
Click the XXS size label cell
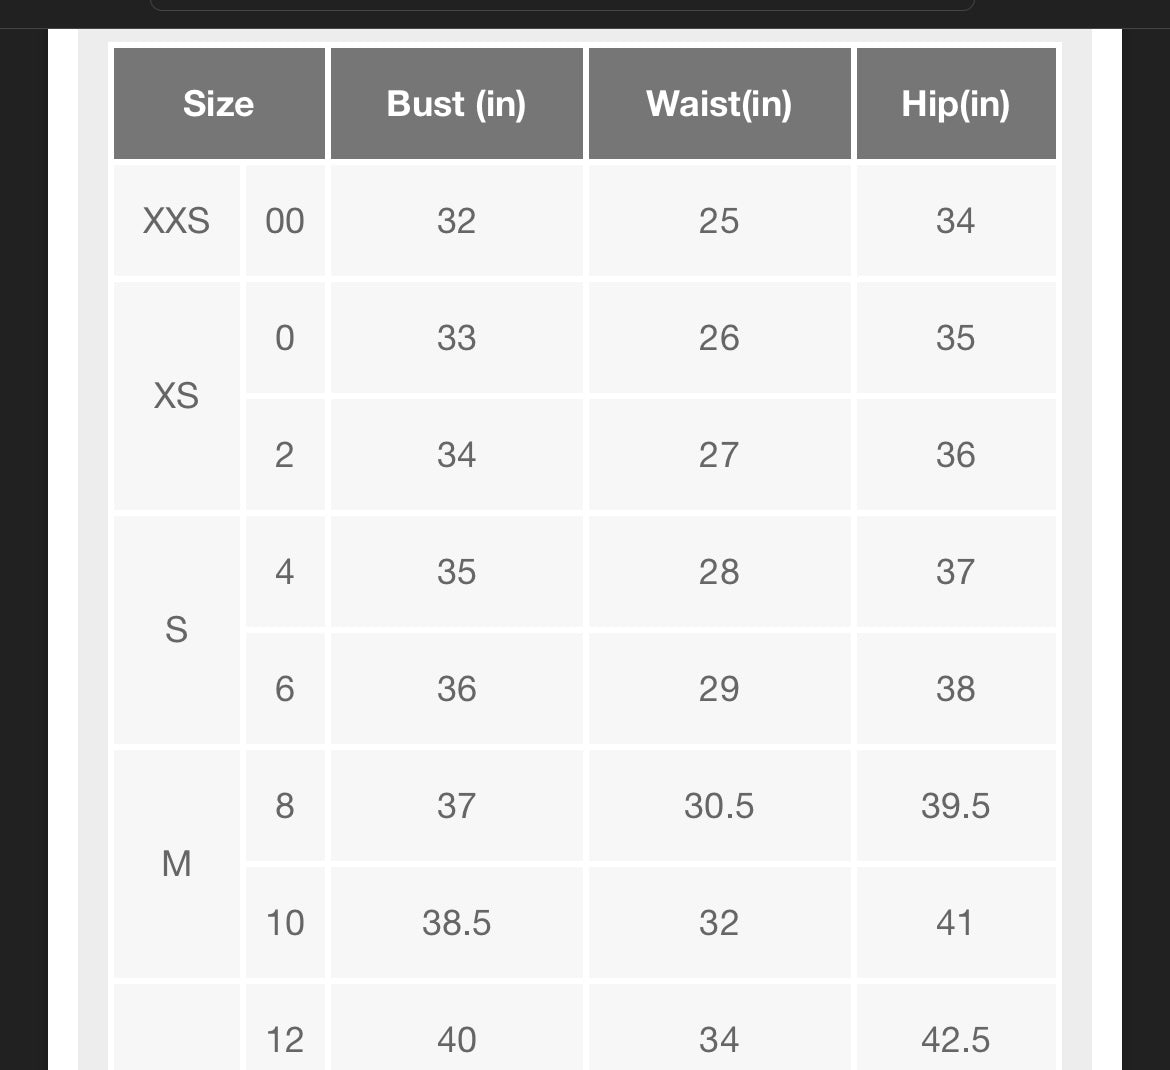(x=177, y=221)
